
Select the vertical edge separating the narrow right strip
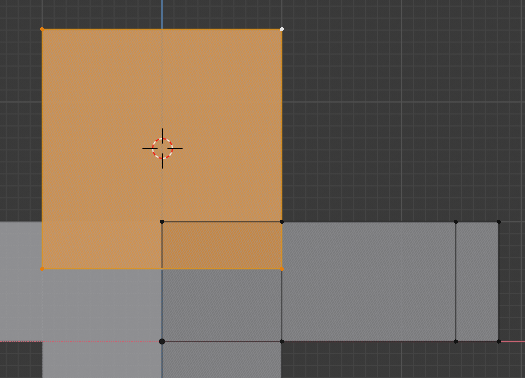click(x=456, y=282)
